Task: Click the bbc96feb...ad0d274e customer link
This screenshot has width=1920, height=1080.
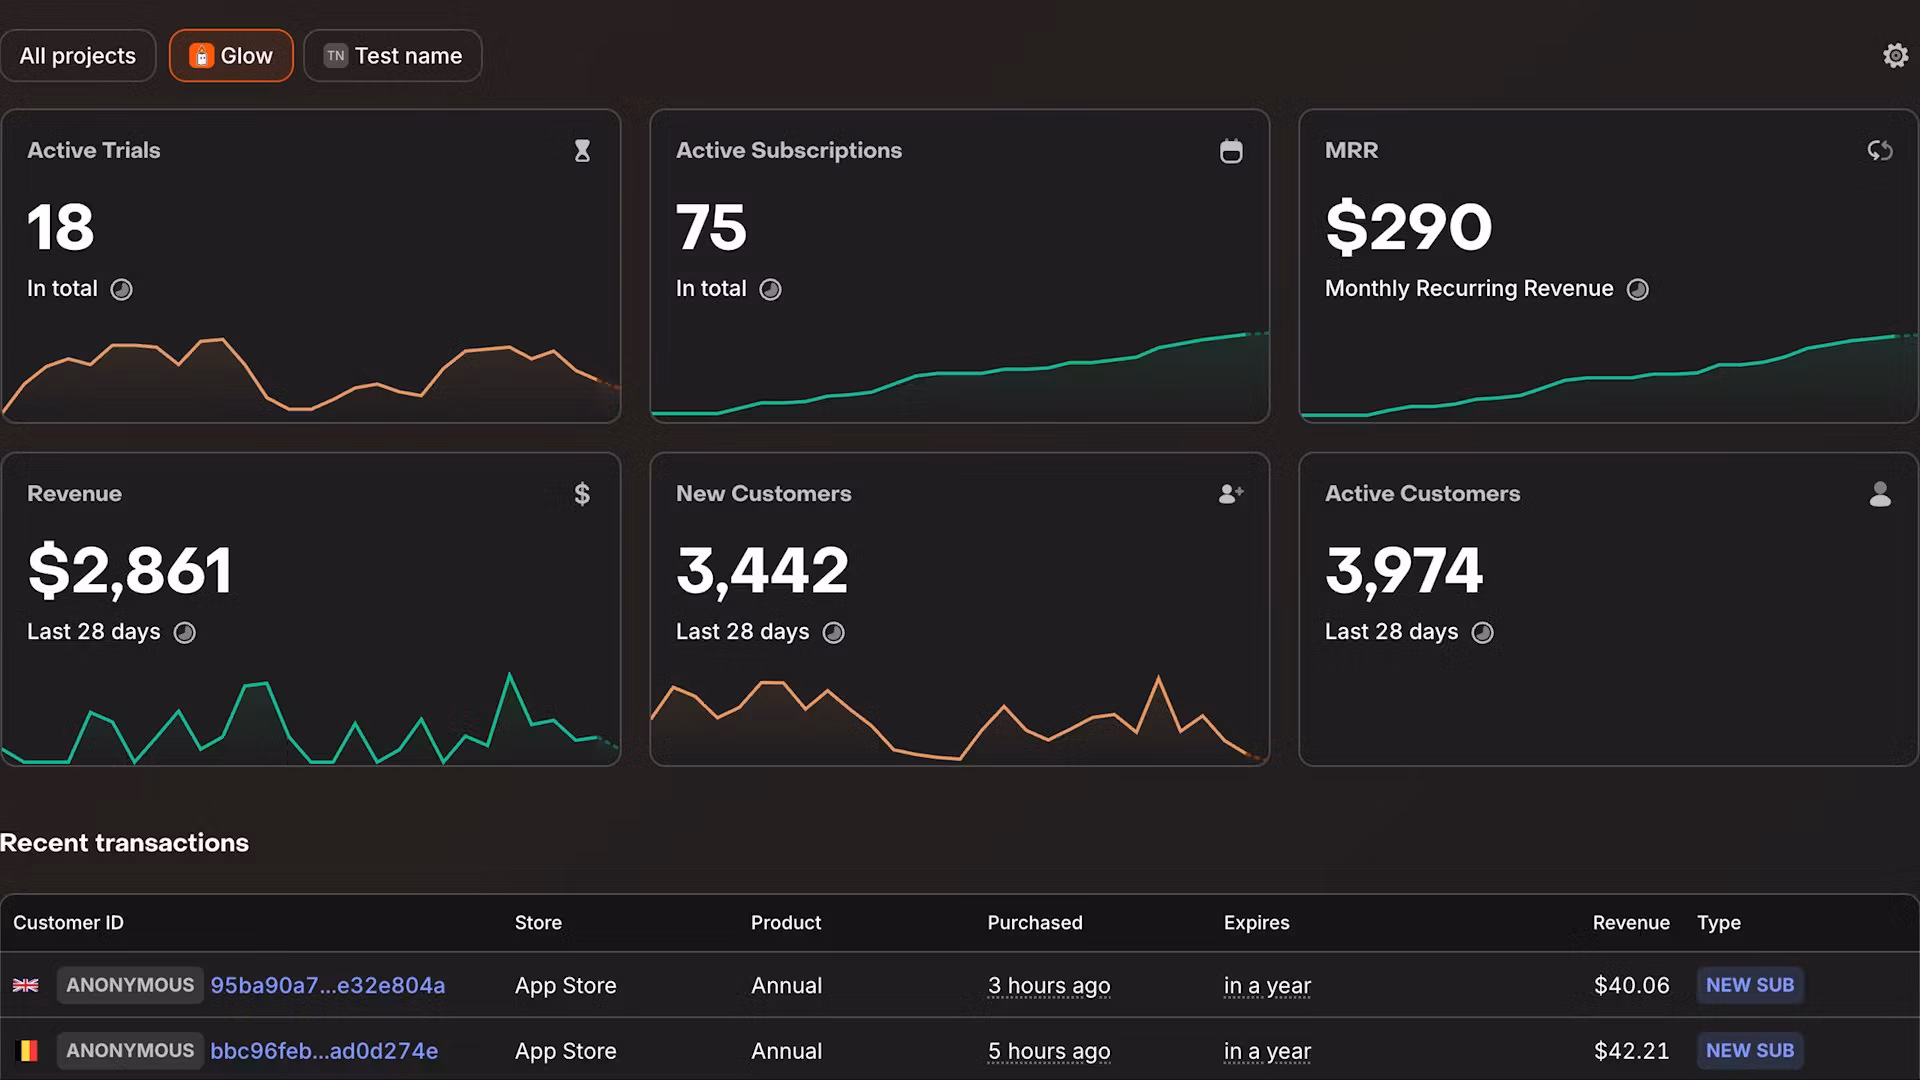Action: click(324, 1051)
